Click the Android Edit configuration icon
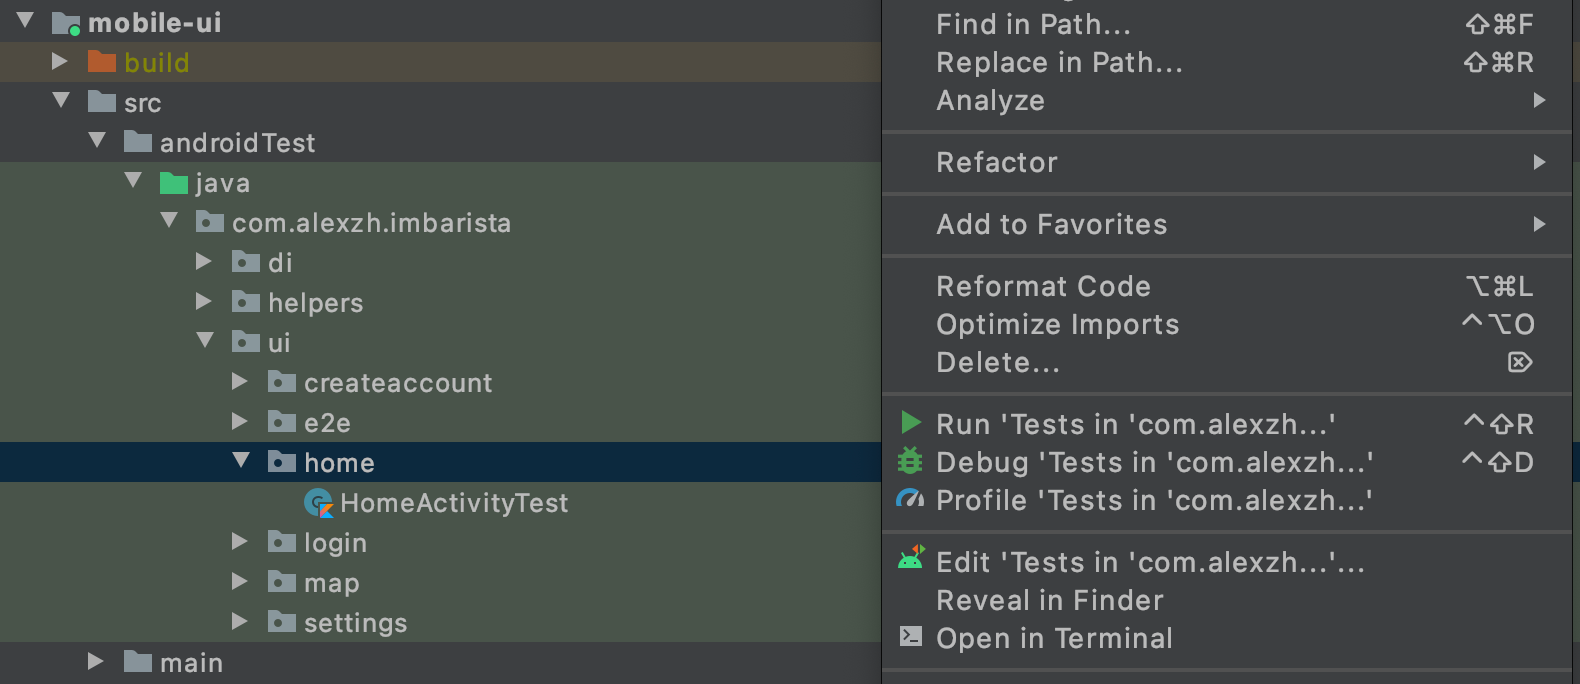Screen dimensions: 1580x684 [x=910, y=559]
